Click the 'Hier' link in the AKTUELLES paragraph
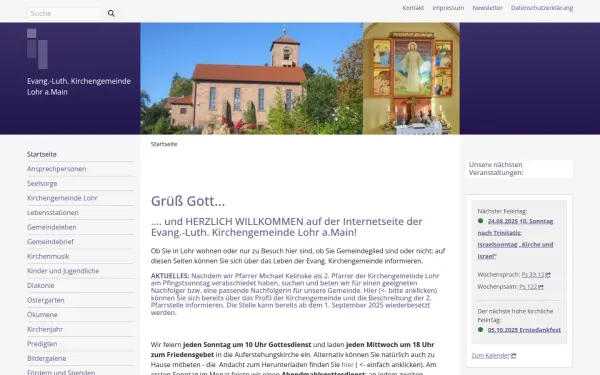 coord(370,290)
